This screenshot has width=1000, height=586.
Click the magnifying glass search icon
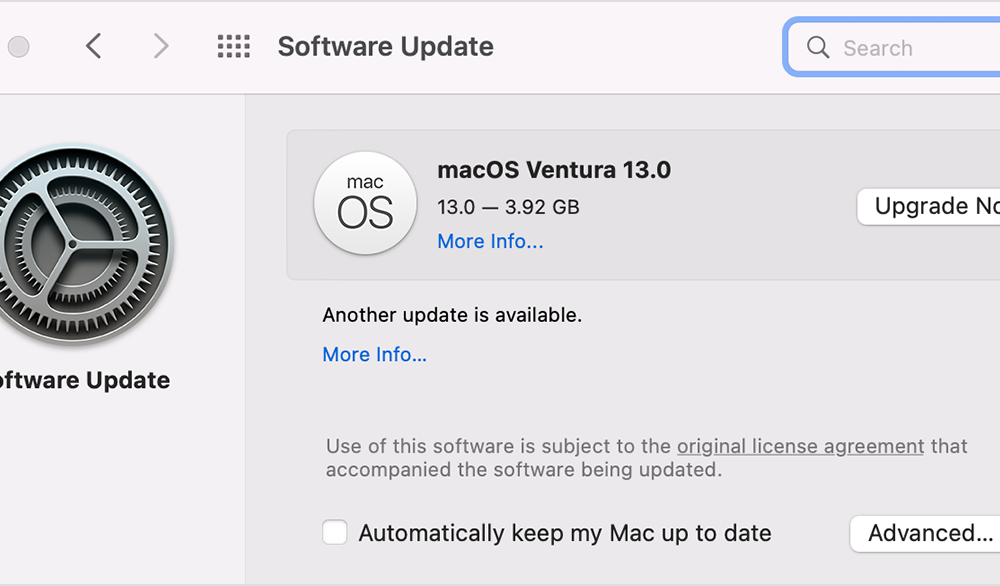click(x=818, y=47)
